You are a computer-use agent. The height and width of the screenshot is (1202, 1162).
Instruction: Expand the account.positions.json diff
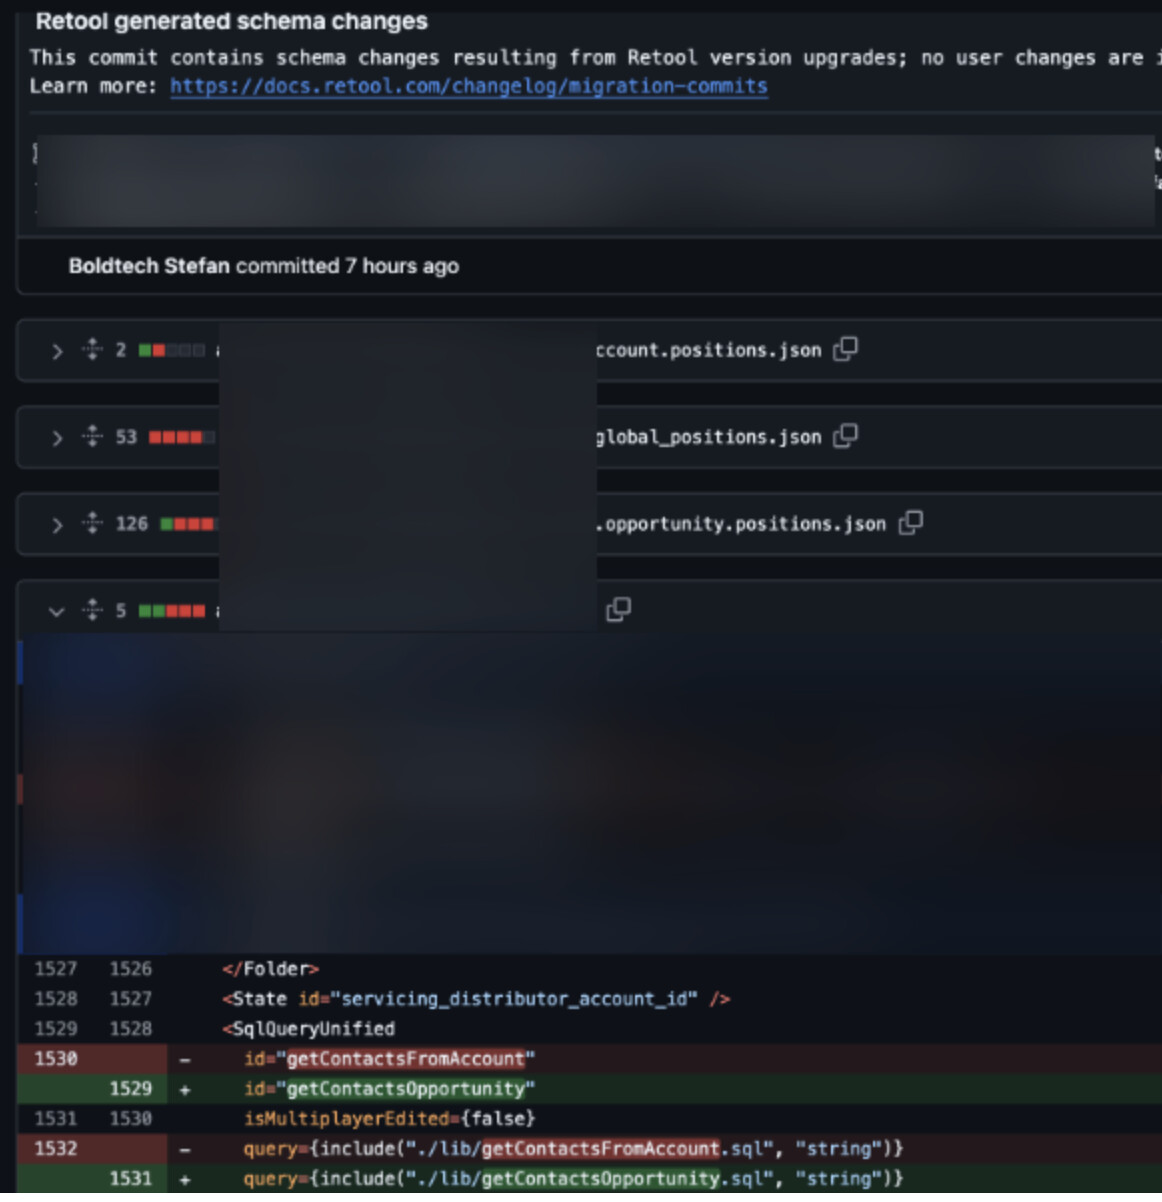click(57, 351)
